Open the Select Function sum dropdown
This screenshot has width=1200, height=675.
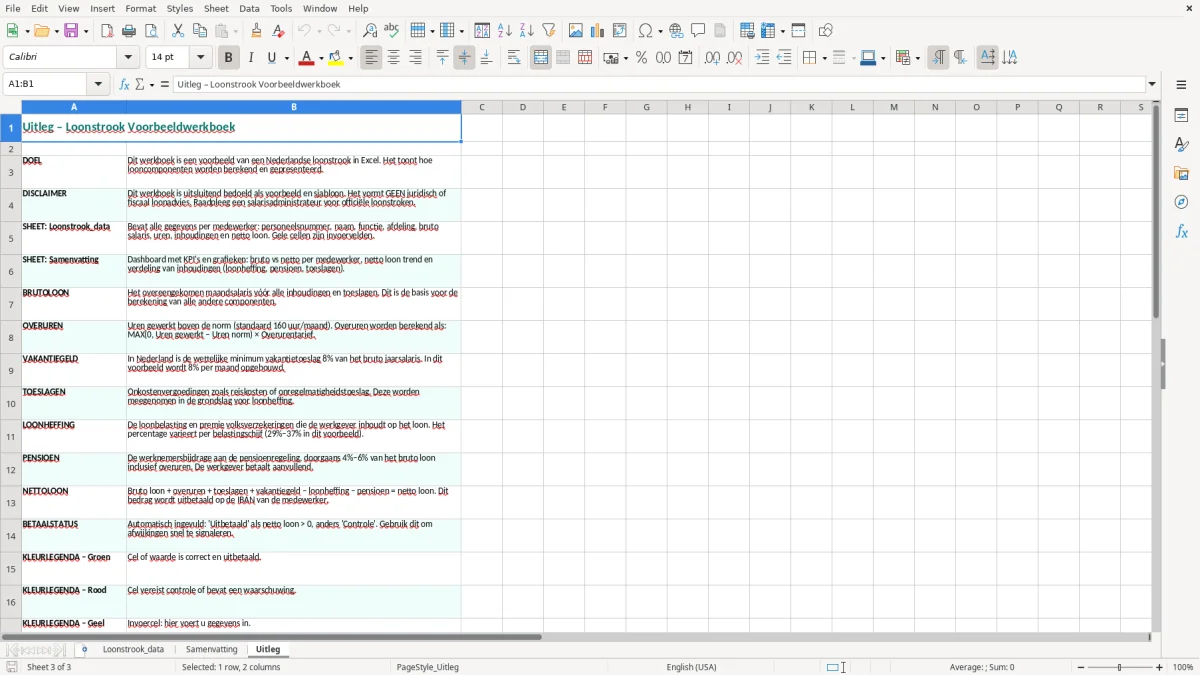click(x=152, y=84)
